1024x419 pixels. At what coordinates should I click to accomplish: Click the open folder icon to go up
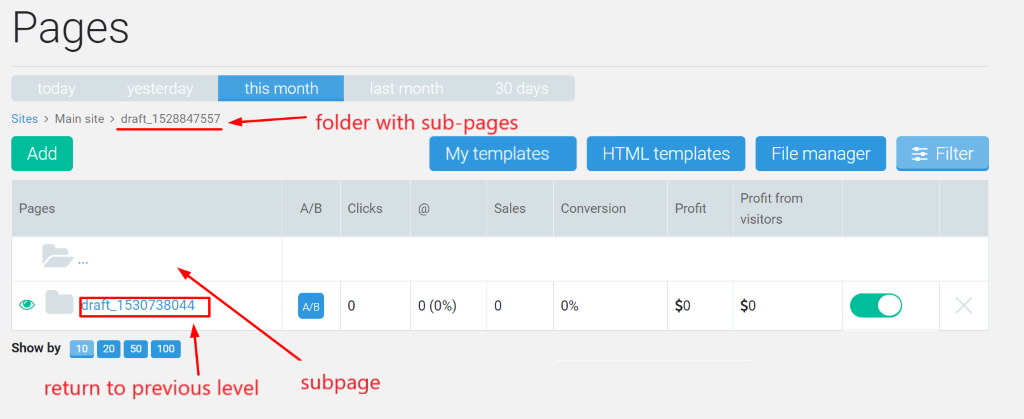(x=57, y=255)
